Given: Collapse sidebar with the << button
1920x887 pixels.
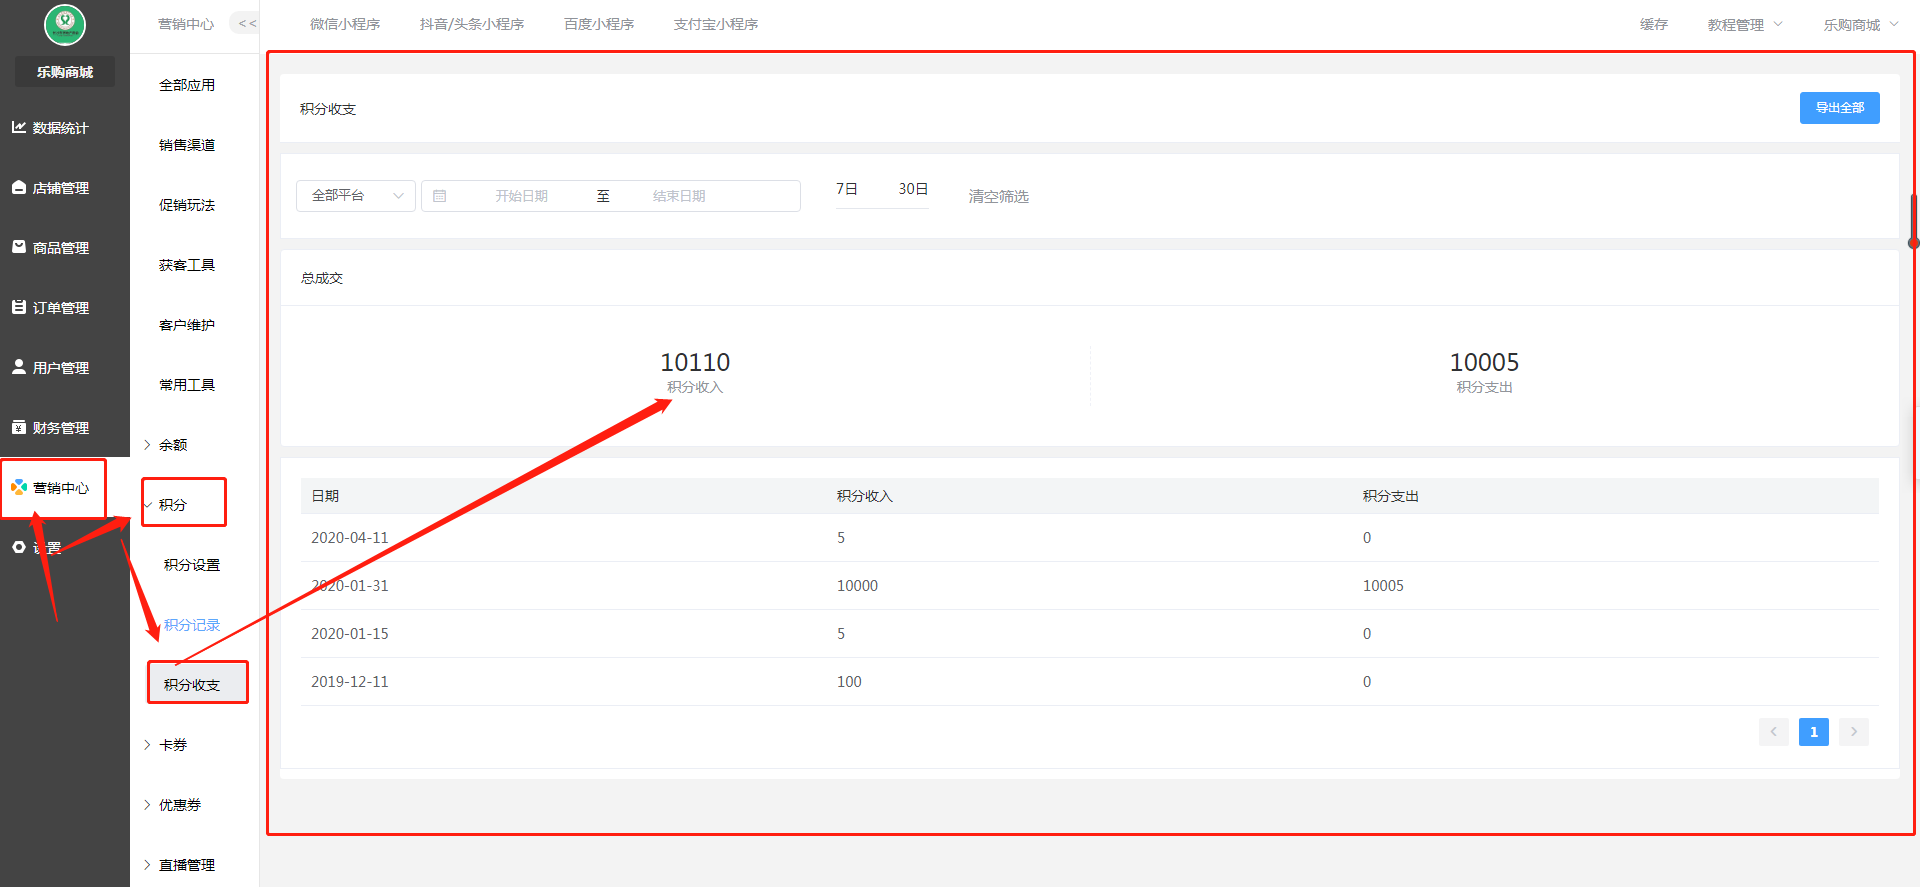Looking at the screenshot, I should click(x=246, y=23).
